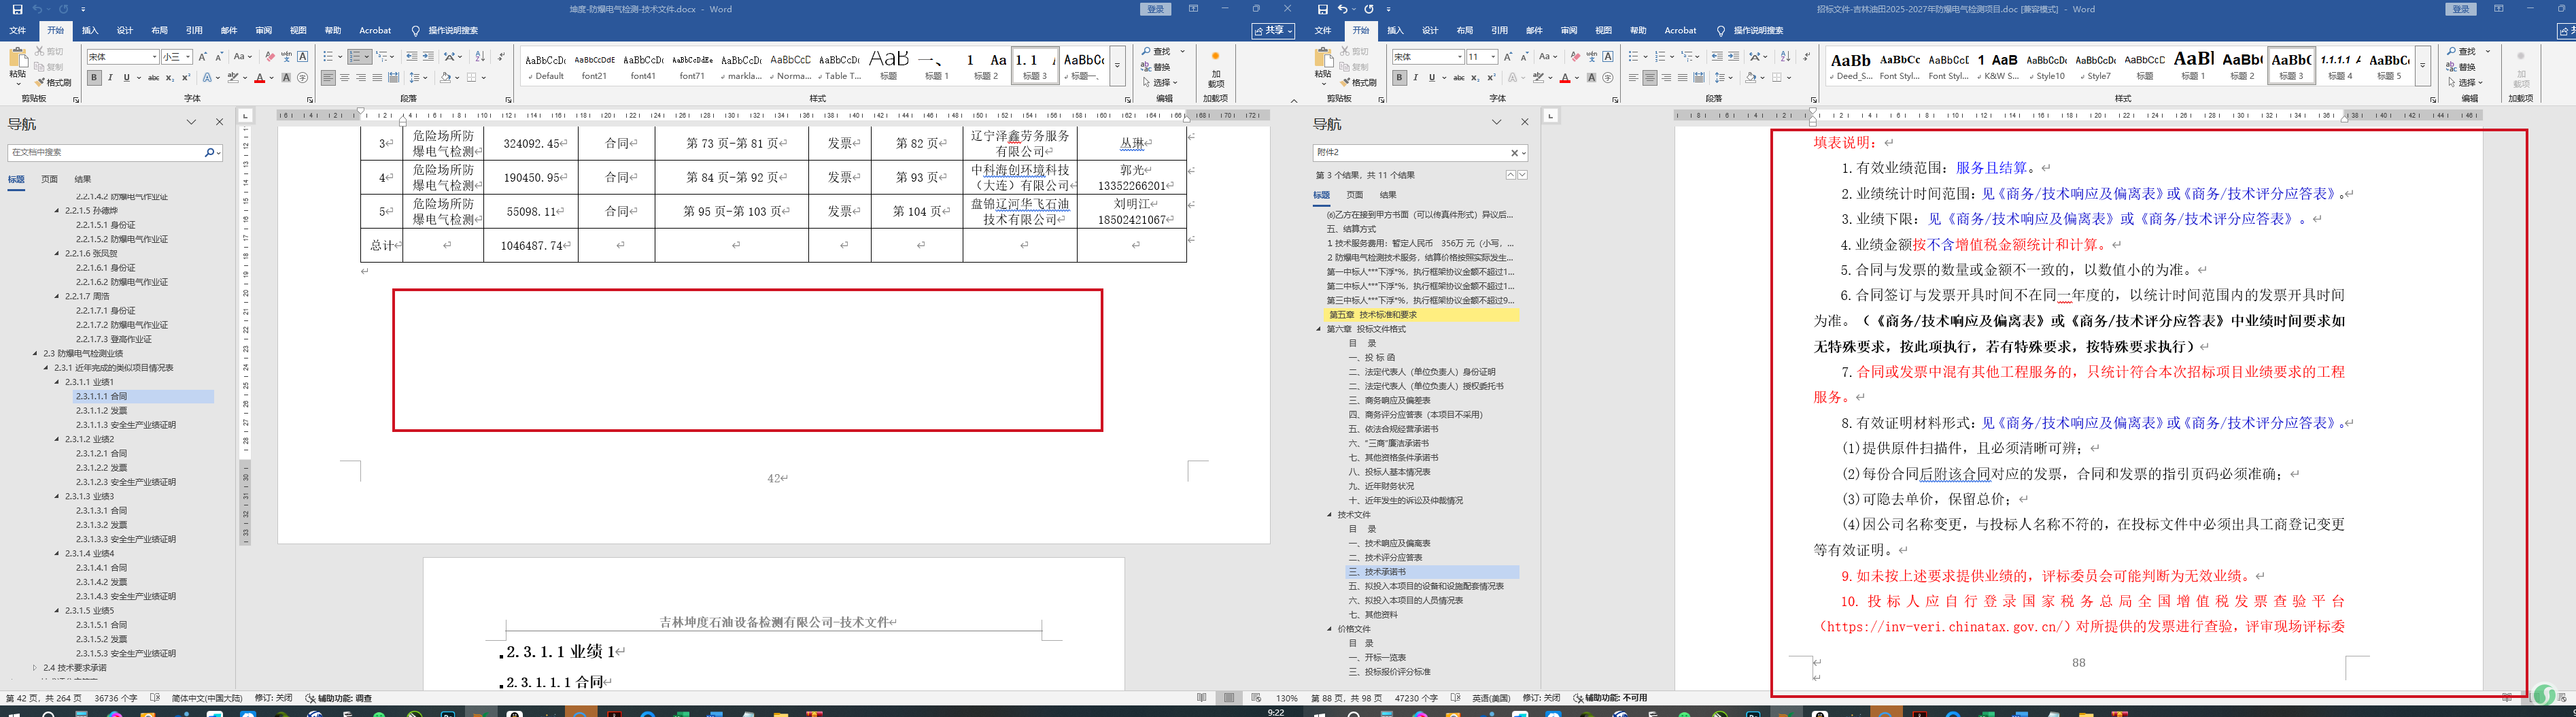
Task: Open navigation pane options arrow in right window
Action: coord(1496,122)
